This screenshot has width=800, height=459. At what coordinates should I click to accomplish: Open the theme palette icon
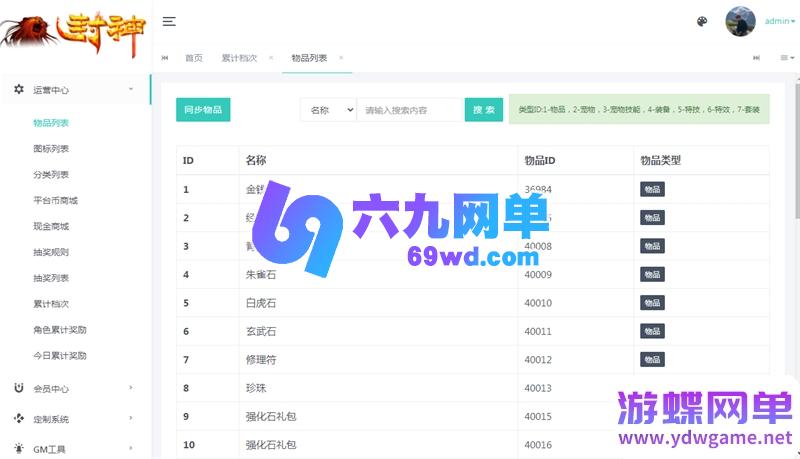[702, 21]
